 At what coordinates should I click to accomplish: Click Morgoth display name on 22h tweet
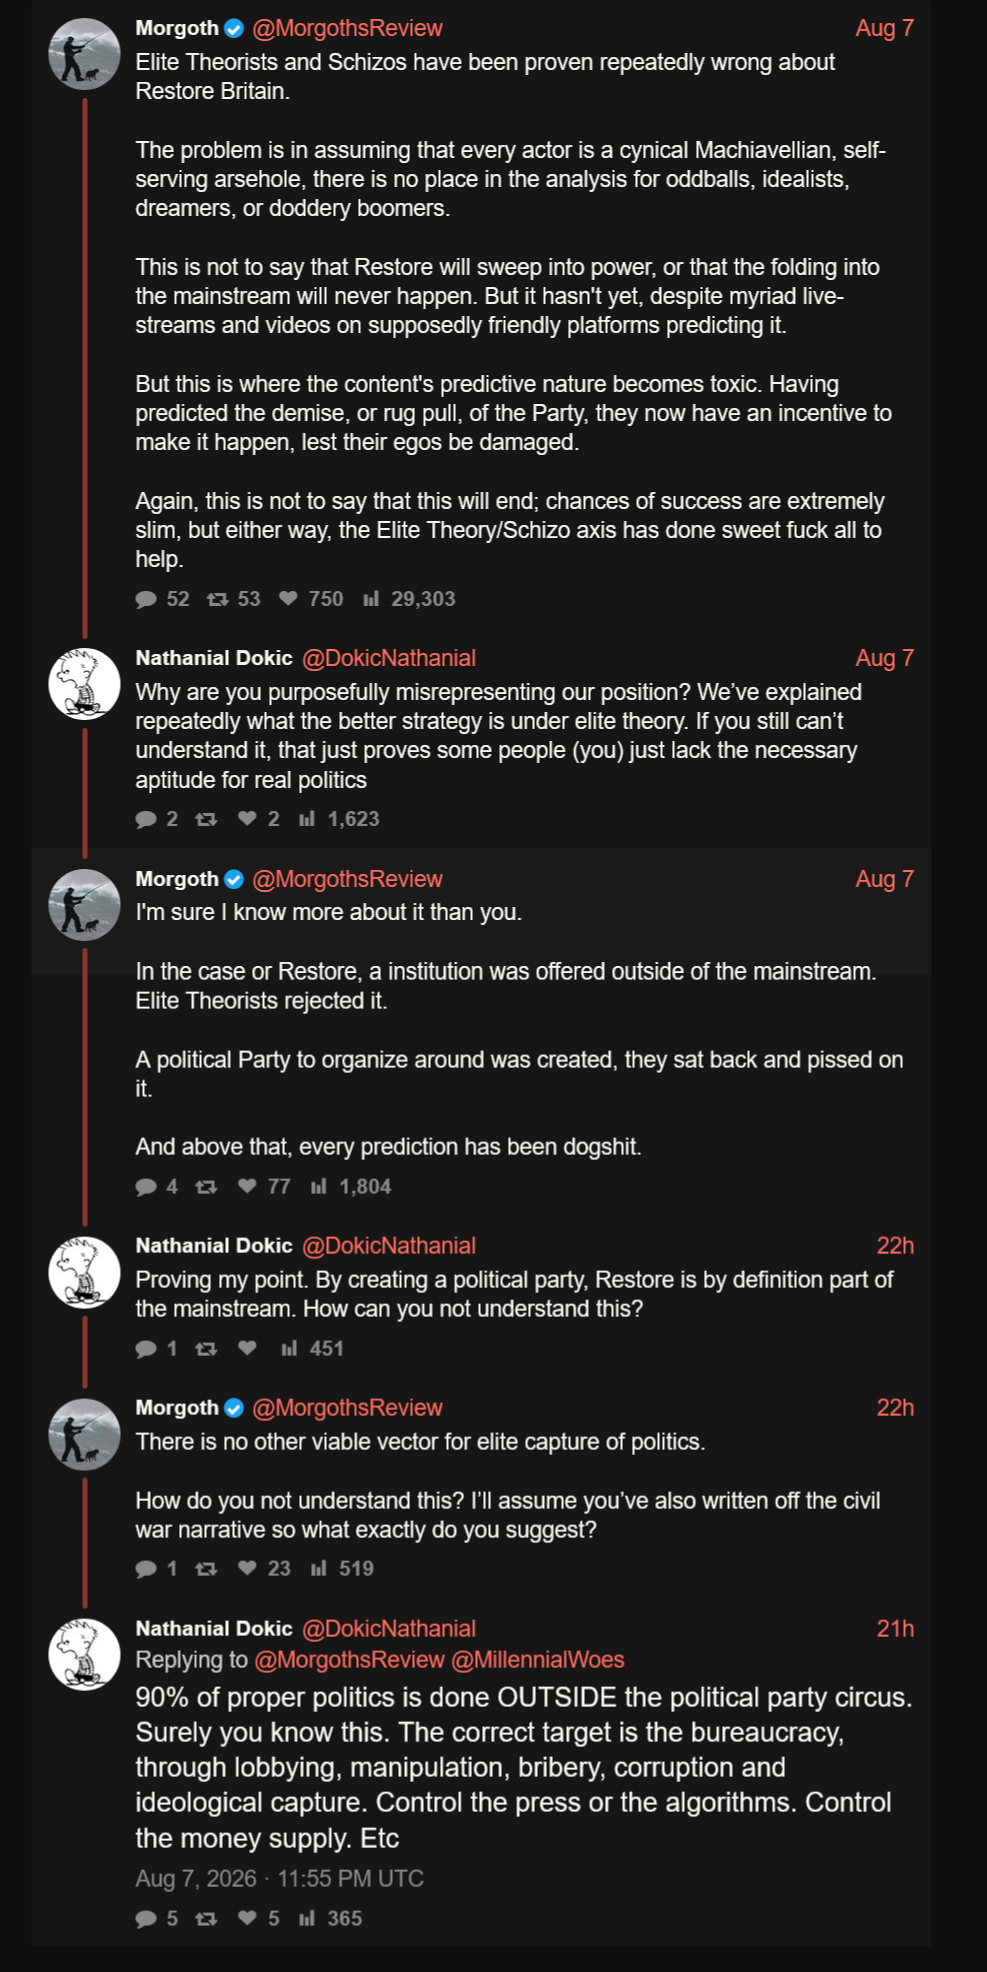177,1407
